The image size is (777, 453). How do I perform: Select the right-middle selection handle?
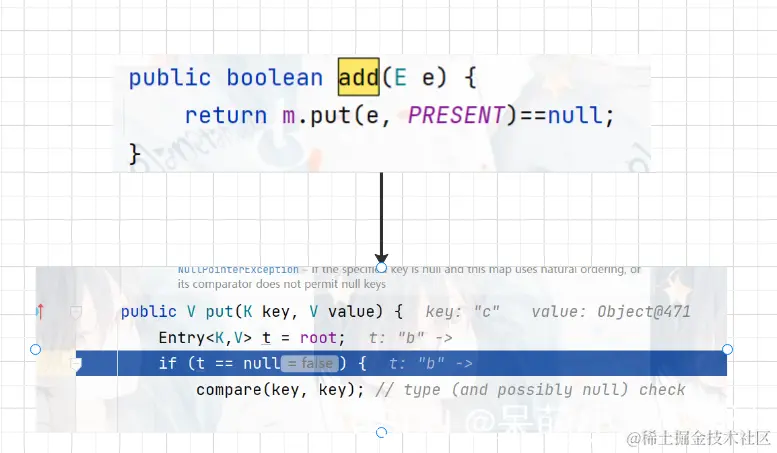[x=727, y=349]
